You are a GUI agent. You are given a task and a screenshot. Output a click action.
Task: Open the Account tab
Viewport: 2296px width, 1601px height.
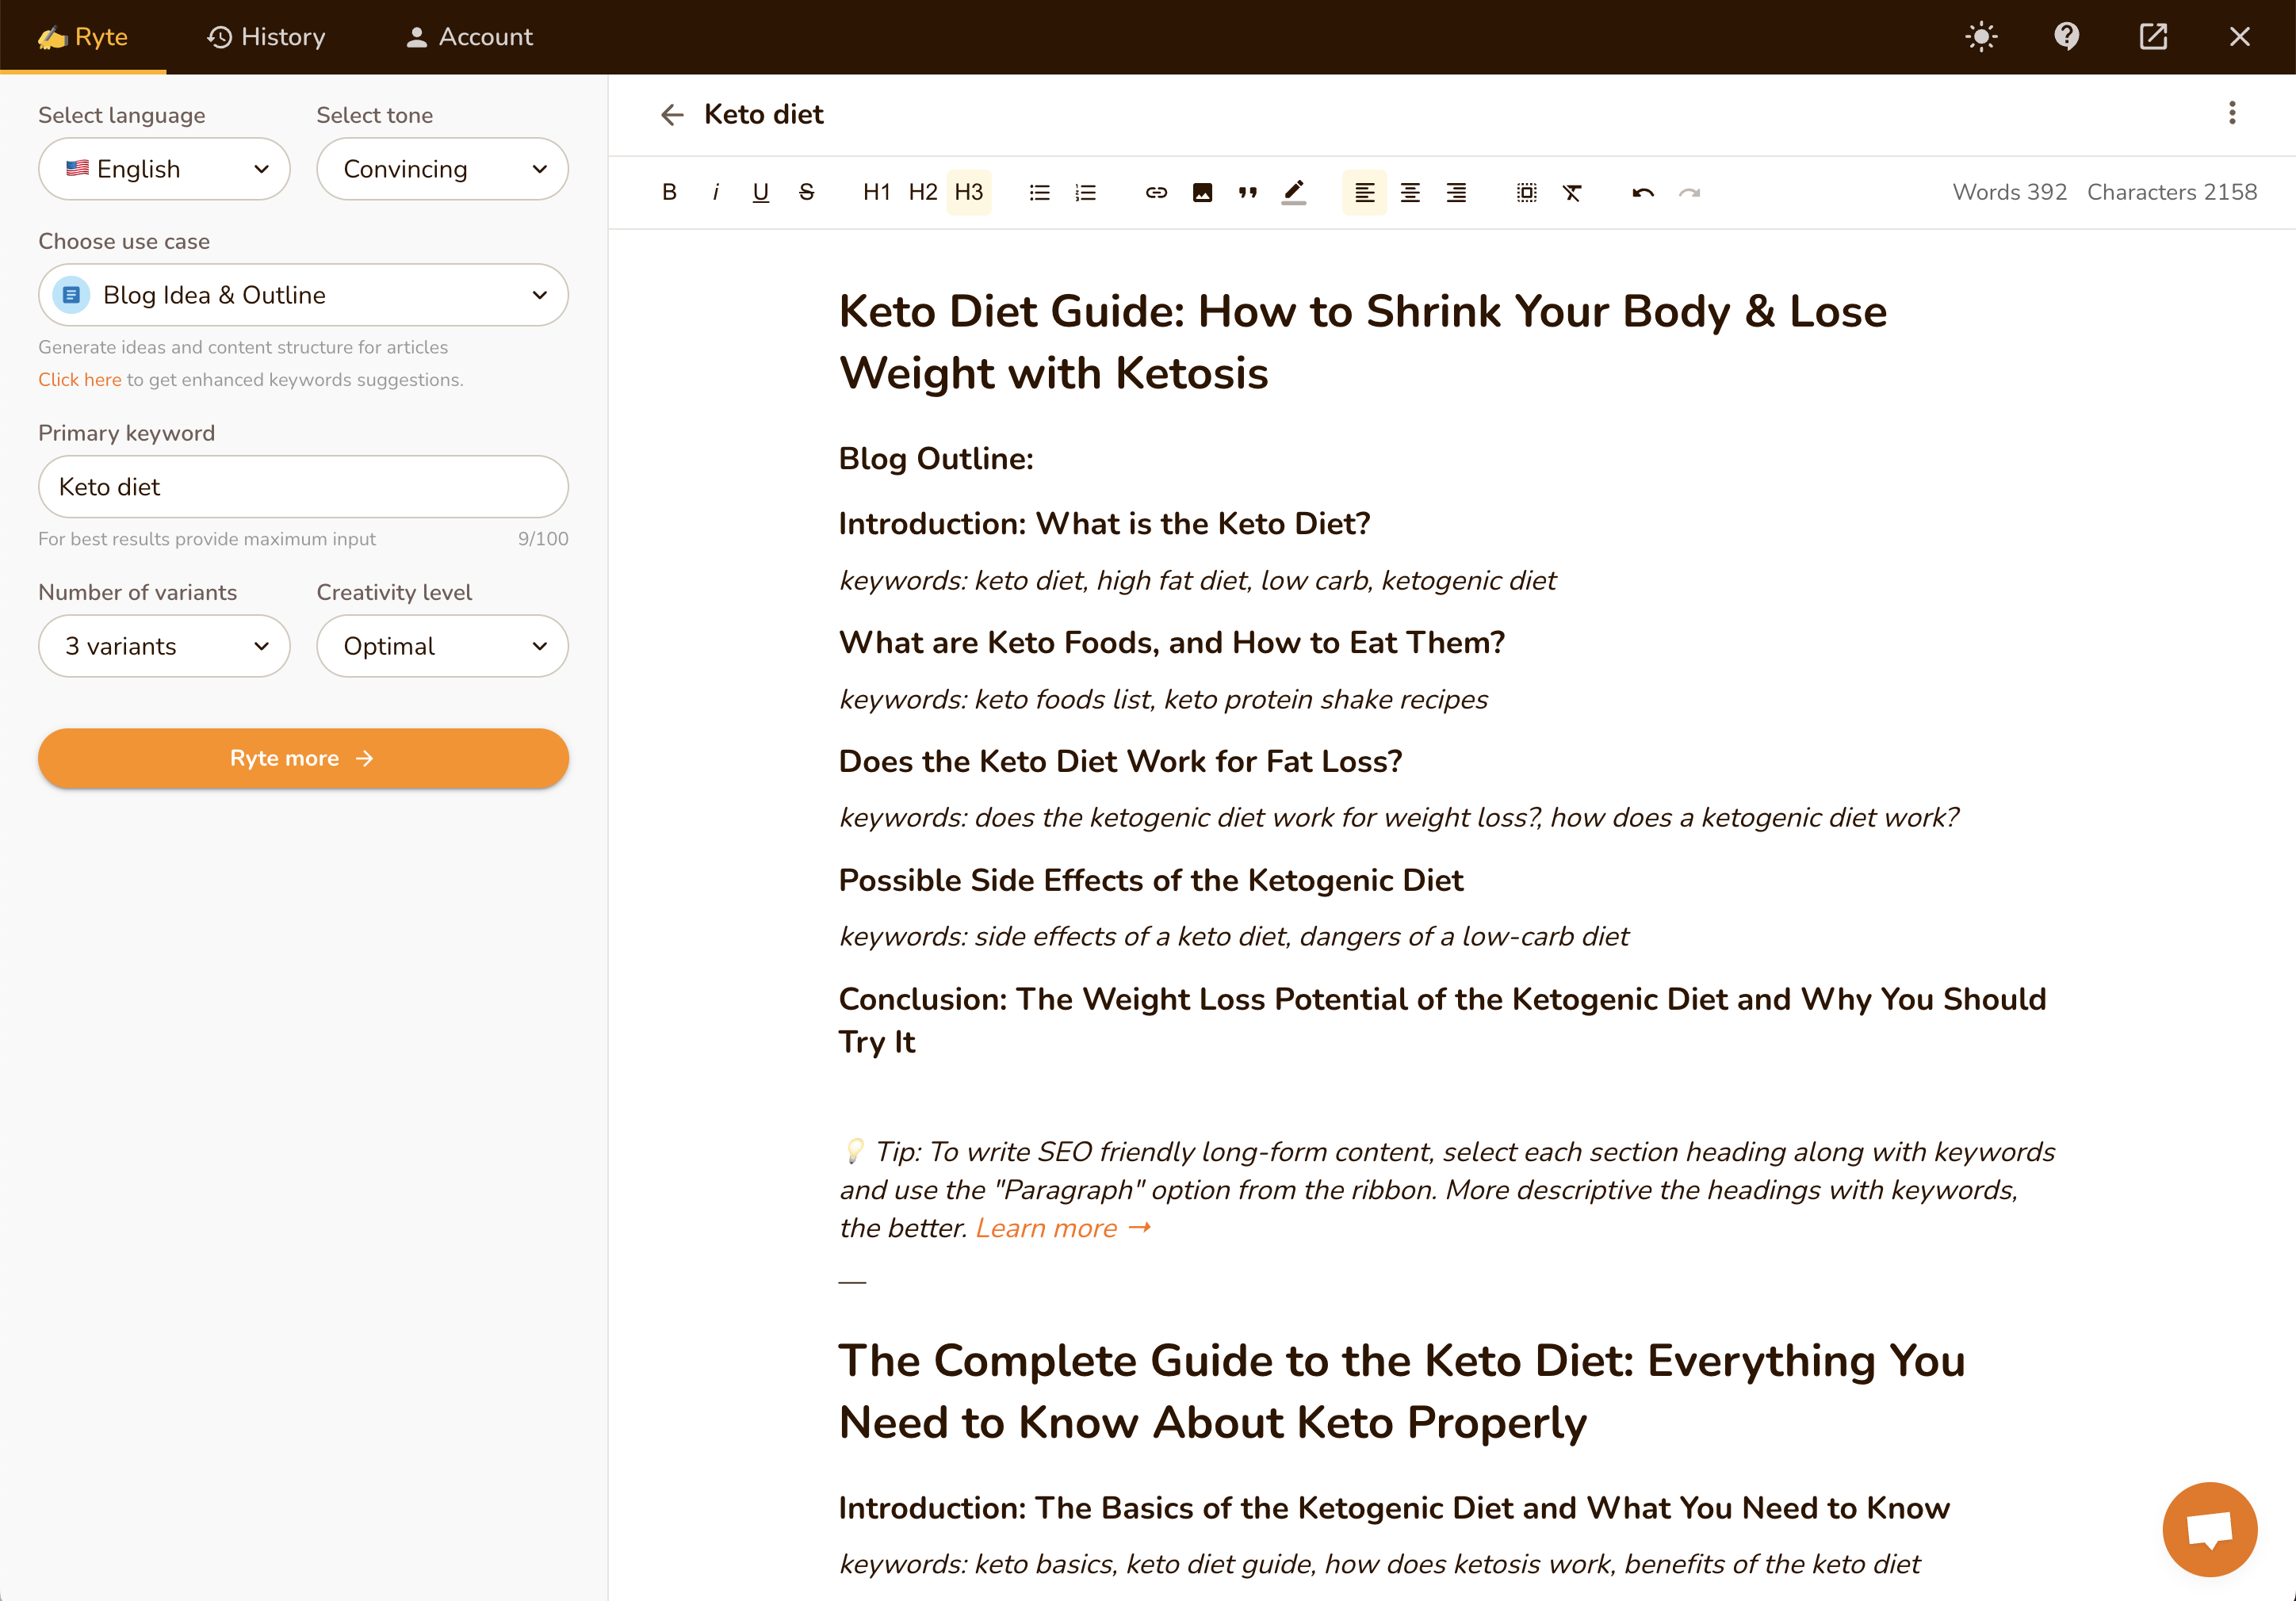tap(469, 37)
